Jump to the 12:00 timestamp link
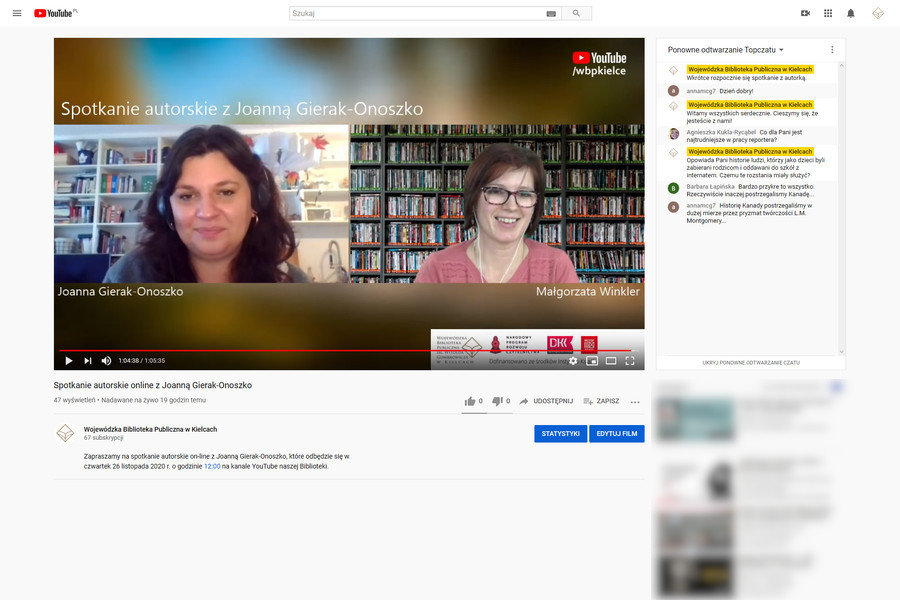The width and height of the screenshot is (900, 600). click(x=212, y=466)
